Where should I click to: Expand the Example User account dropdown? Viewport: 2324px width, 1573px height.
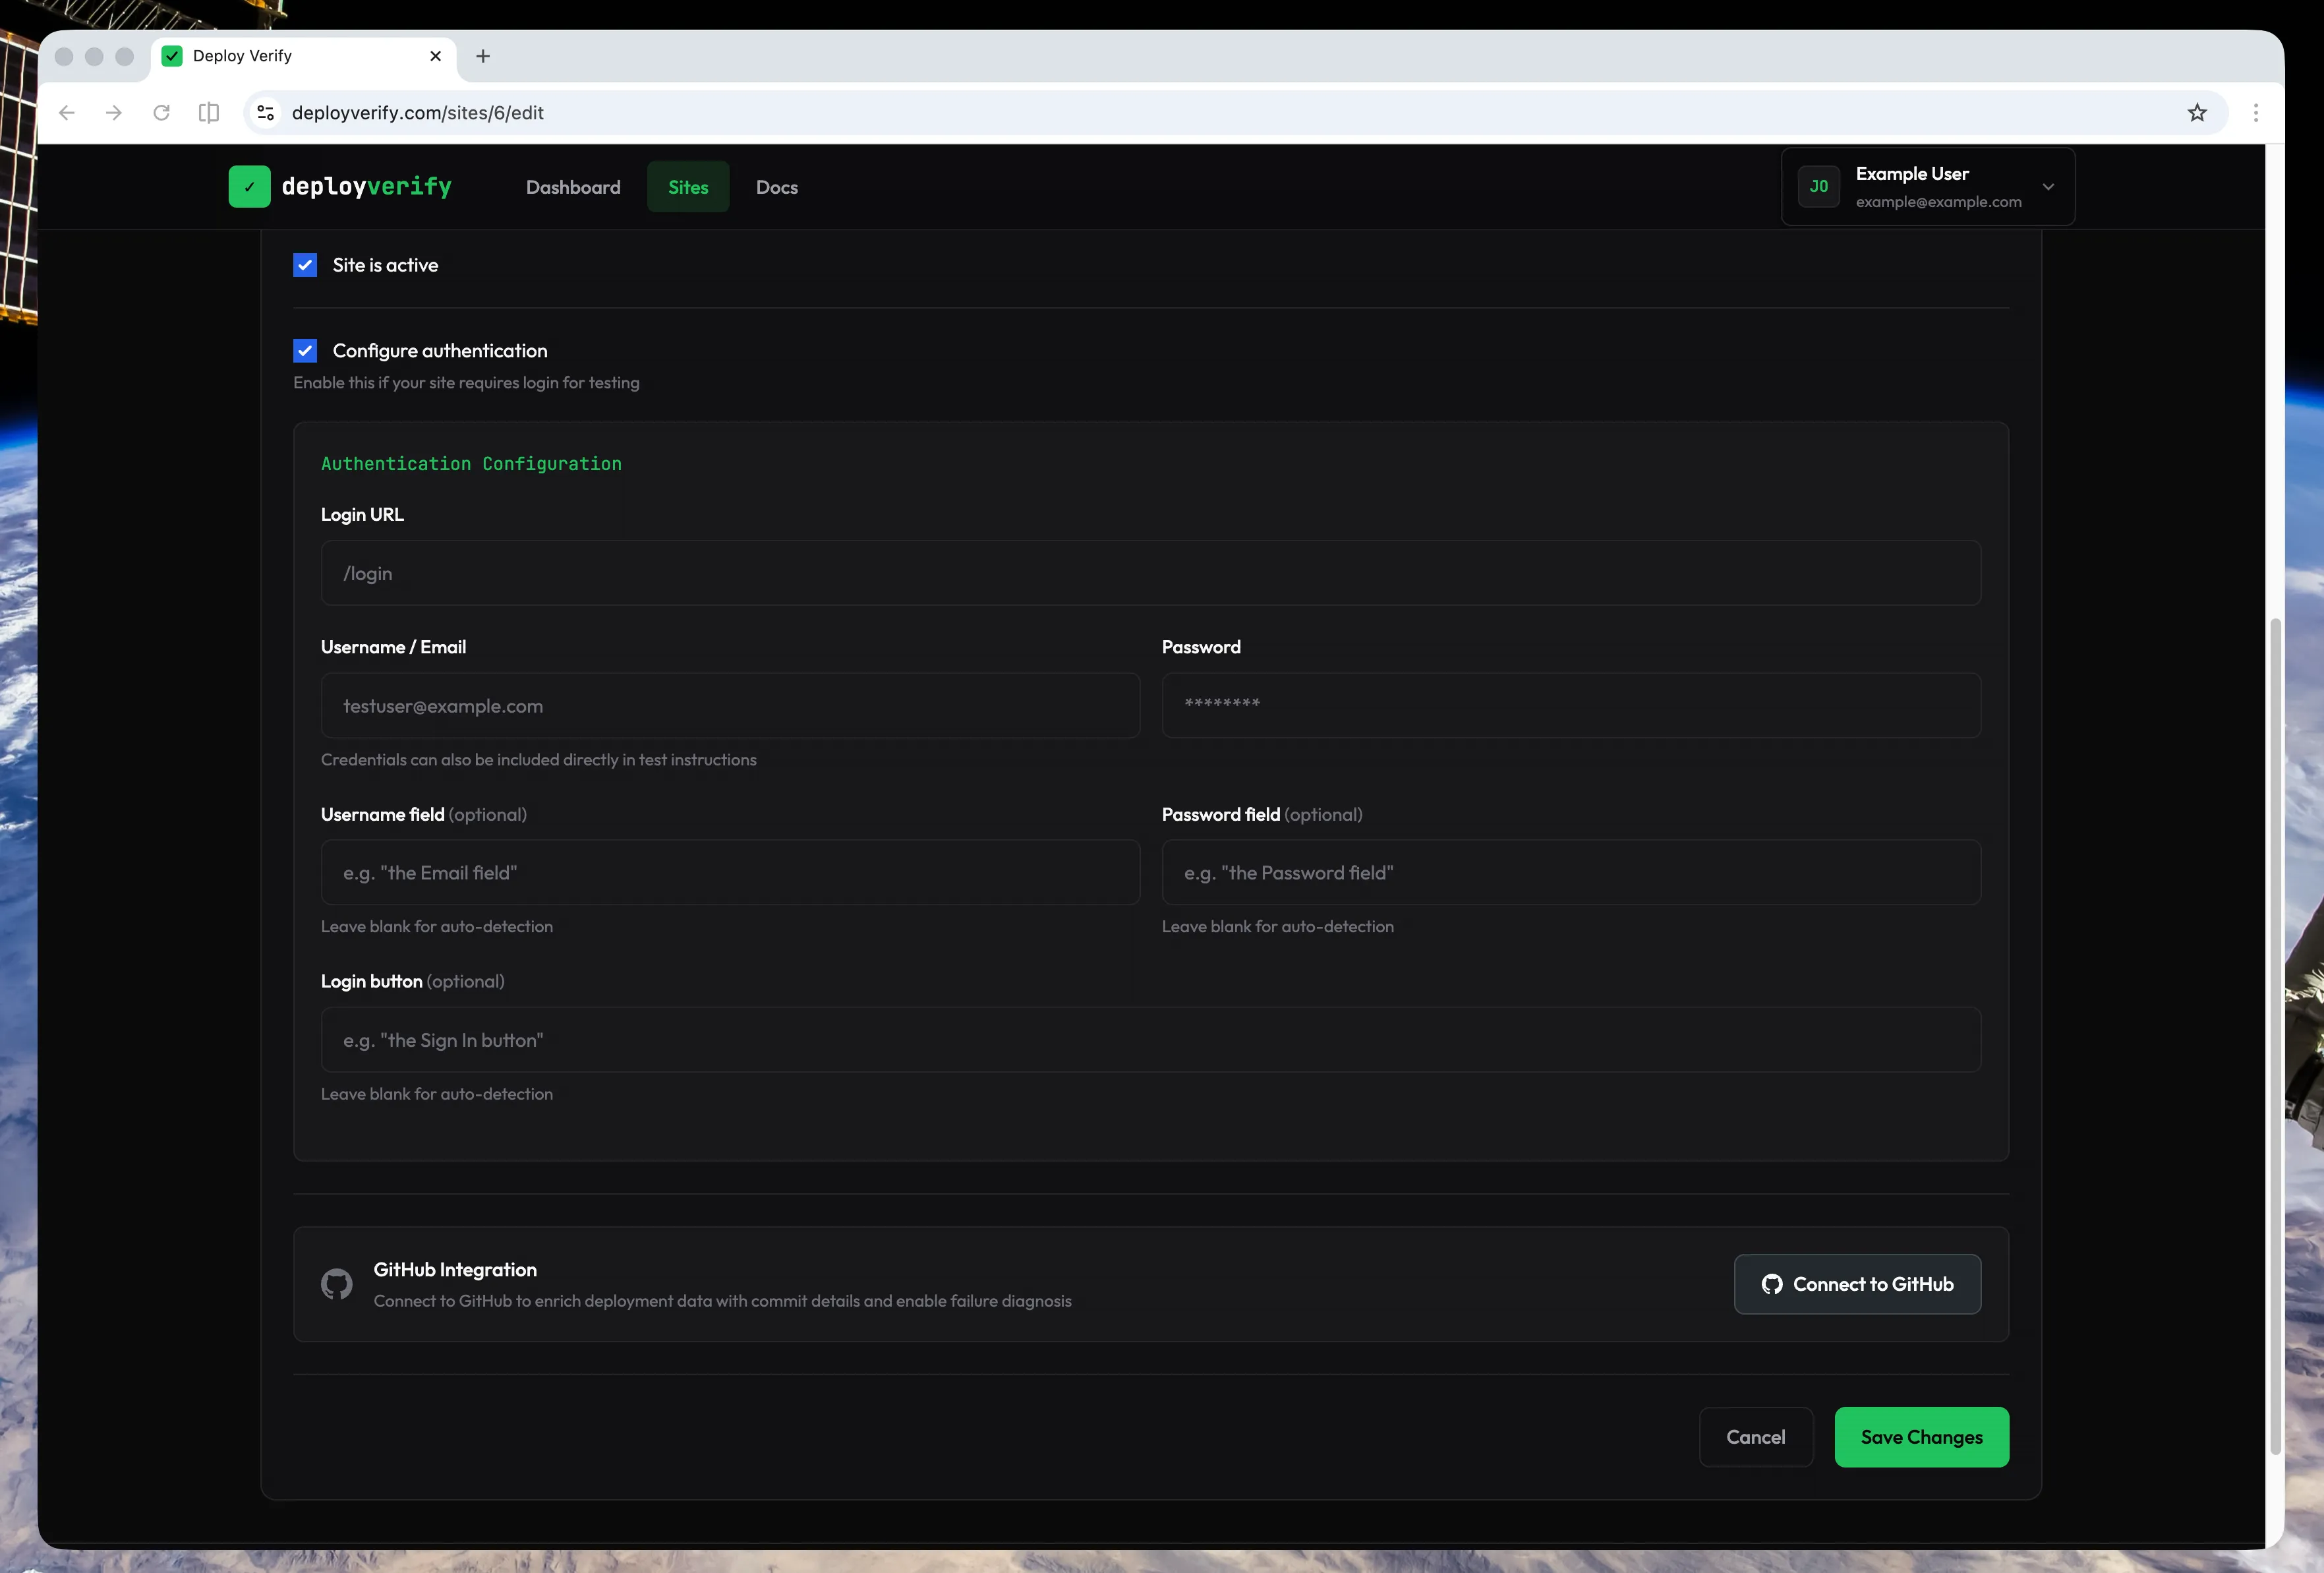(x=2048, y=187)
